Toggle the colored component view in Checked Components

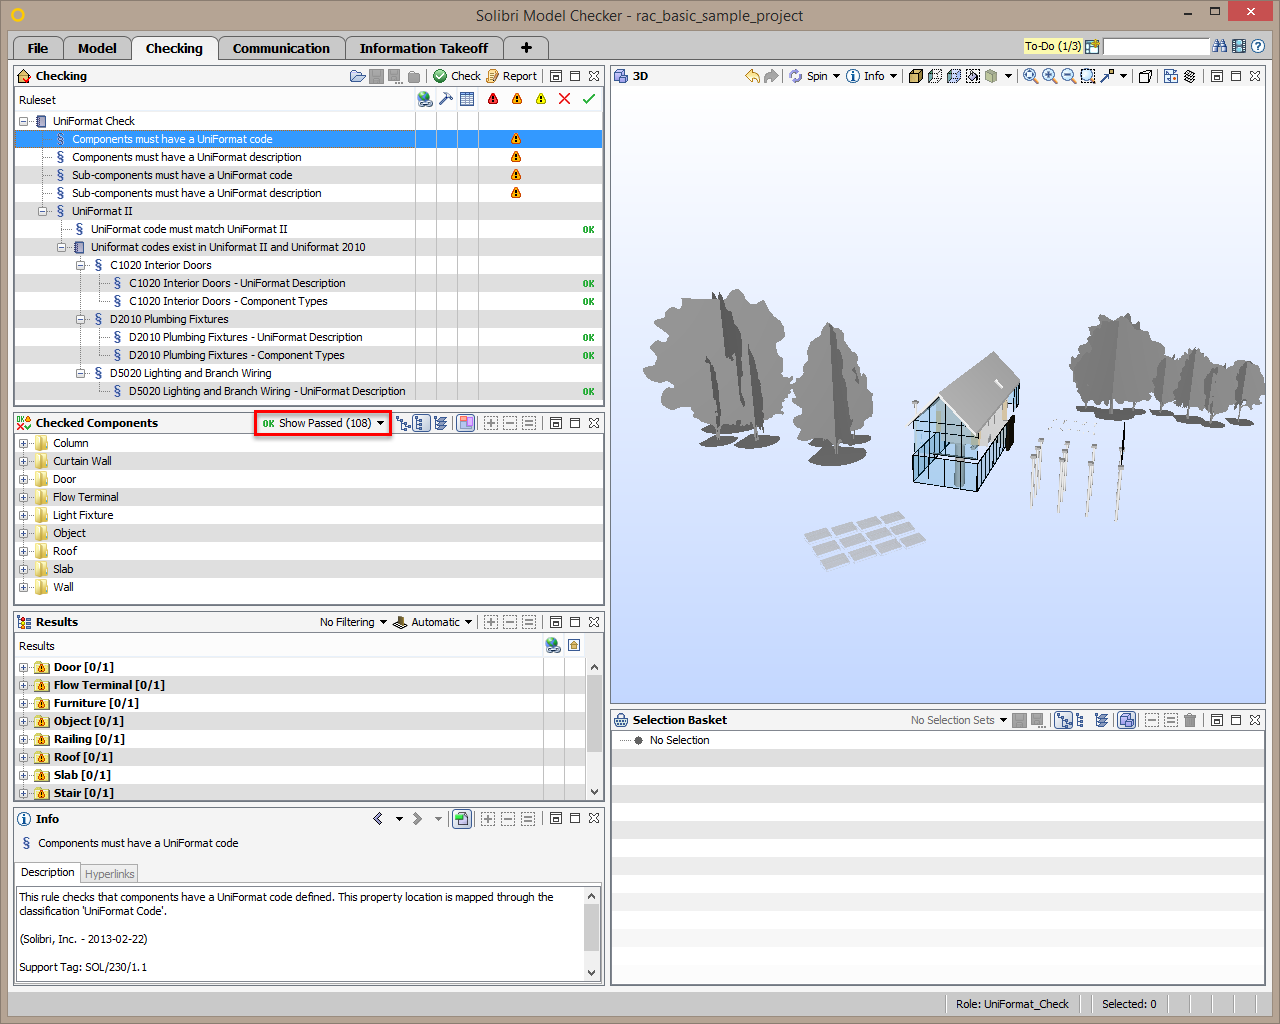466,423
